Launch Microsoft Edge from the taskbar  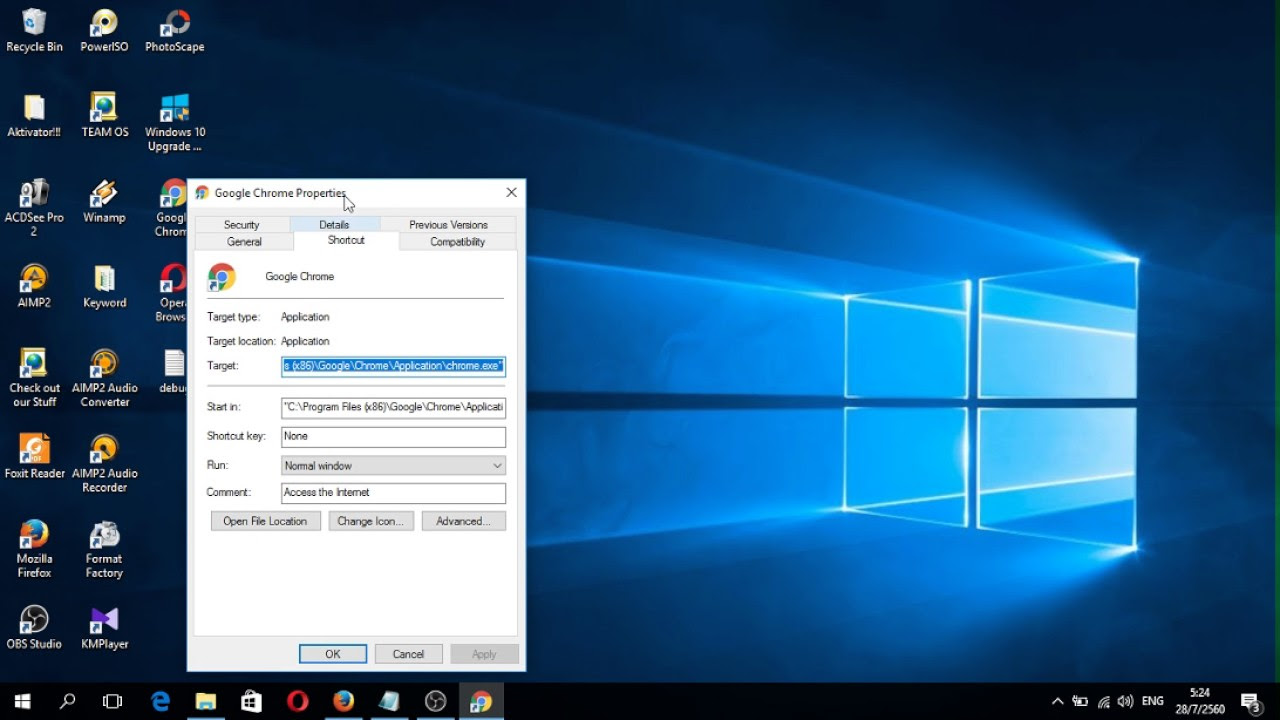160,701
